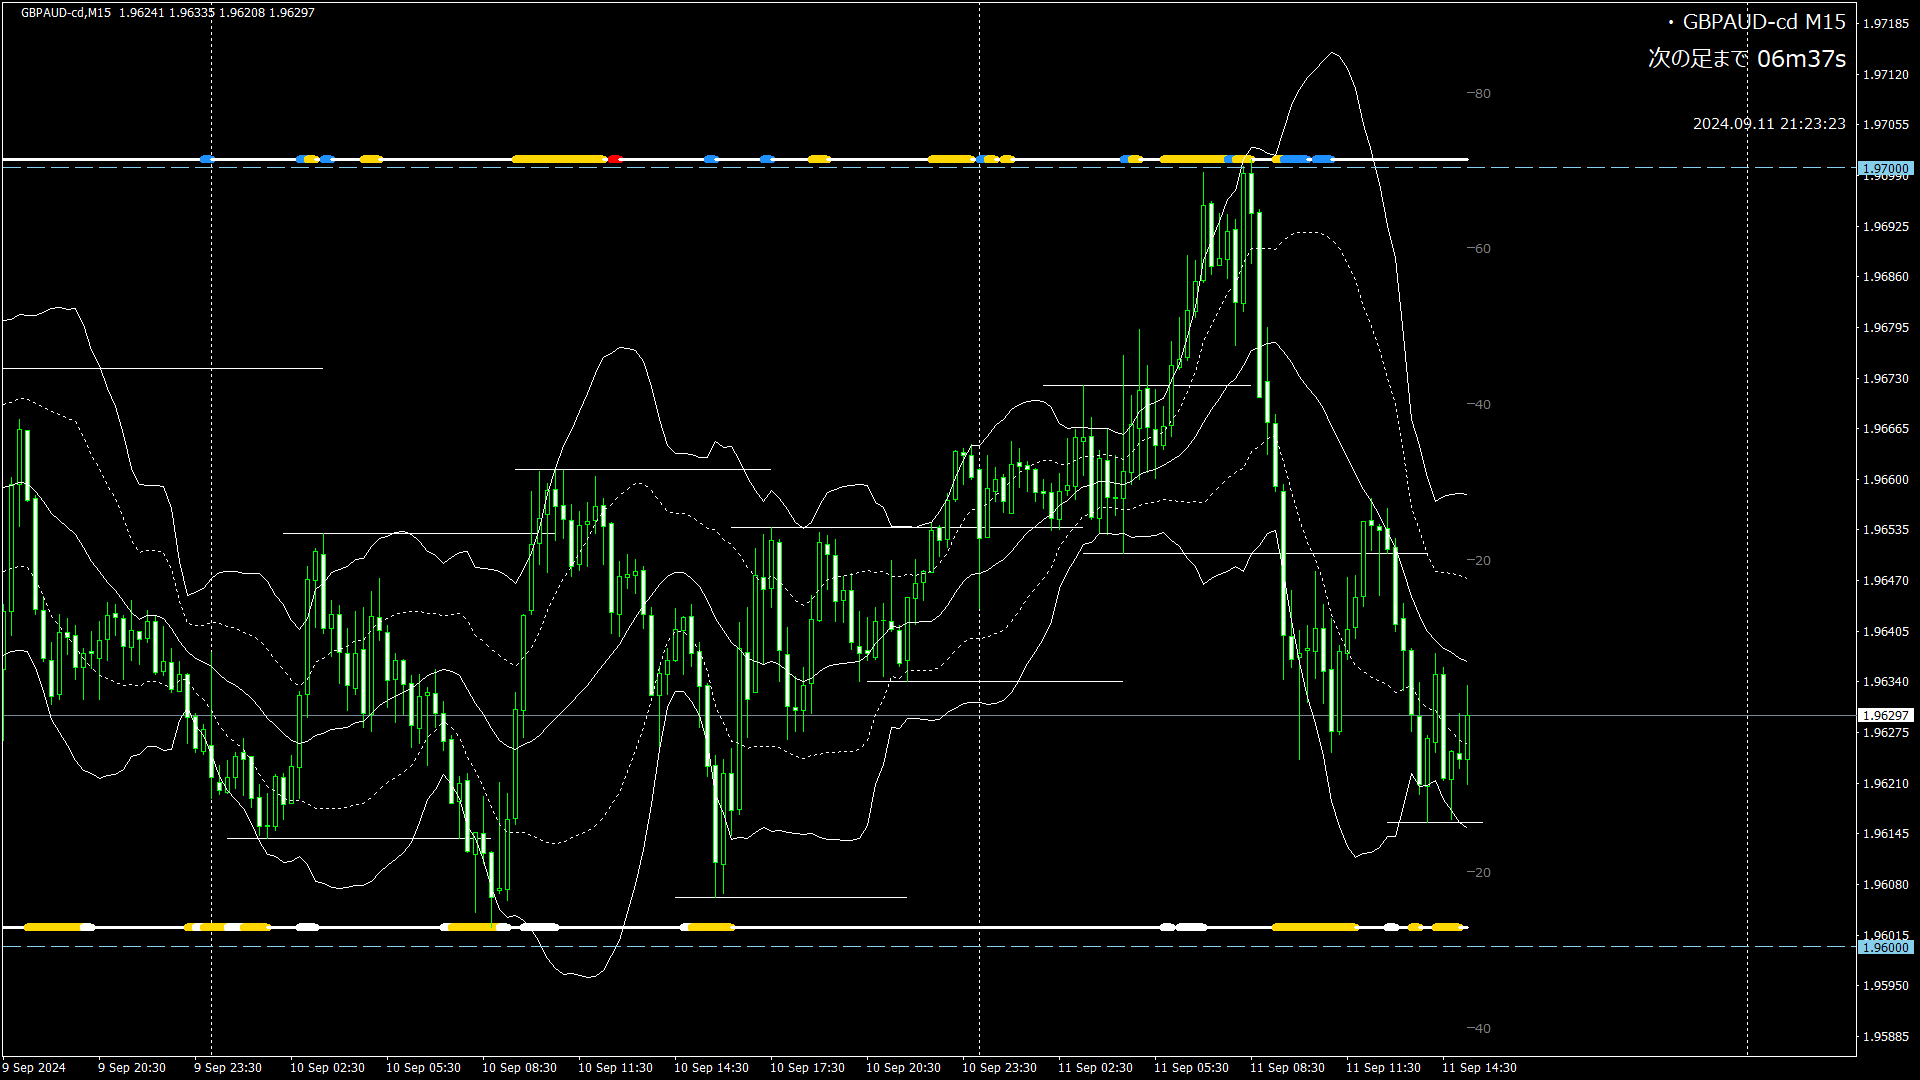Screen dimensions: 1920x1080
Task: Click the 9 Sep 2024 date label on time axis
Action: point(34,1068)
